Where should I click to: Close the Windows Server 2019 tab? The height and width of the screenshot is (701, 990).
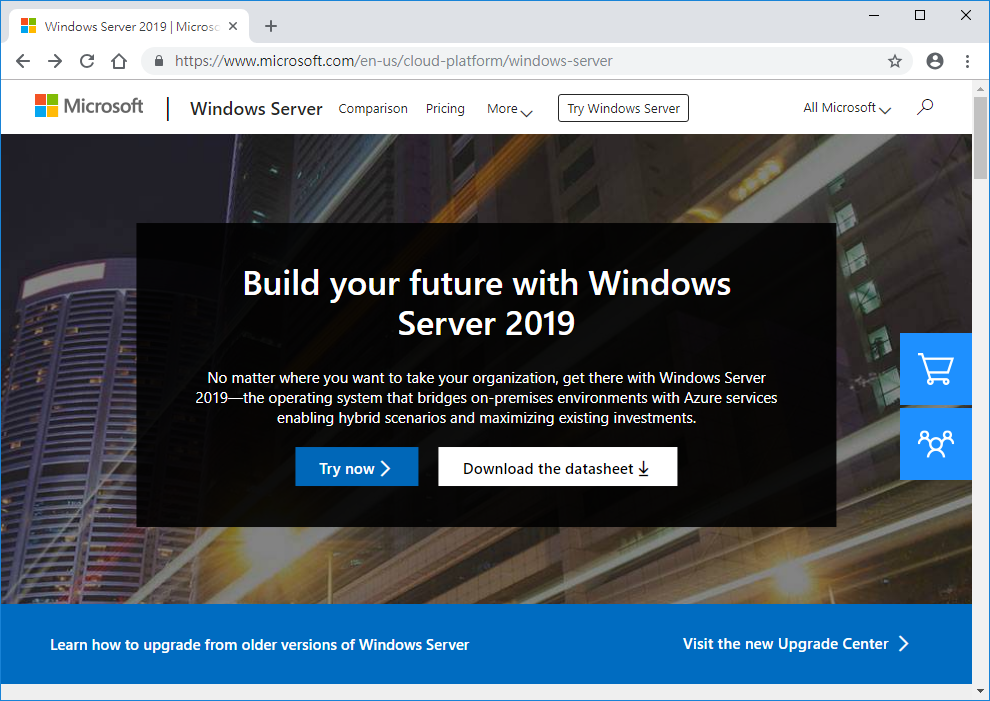(x=233, y=26)
